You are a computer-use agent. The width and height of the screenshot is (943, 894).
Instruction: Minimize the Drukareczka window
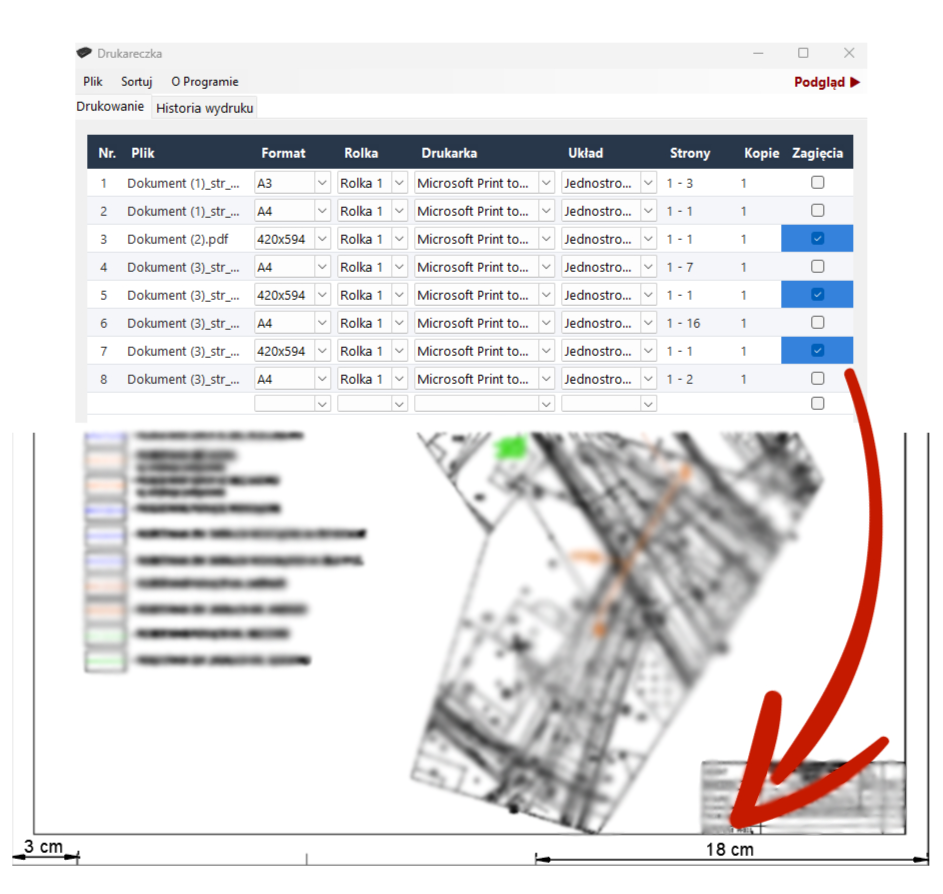758,53
